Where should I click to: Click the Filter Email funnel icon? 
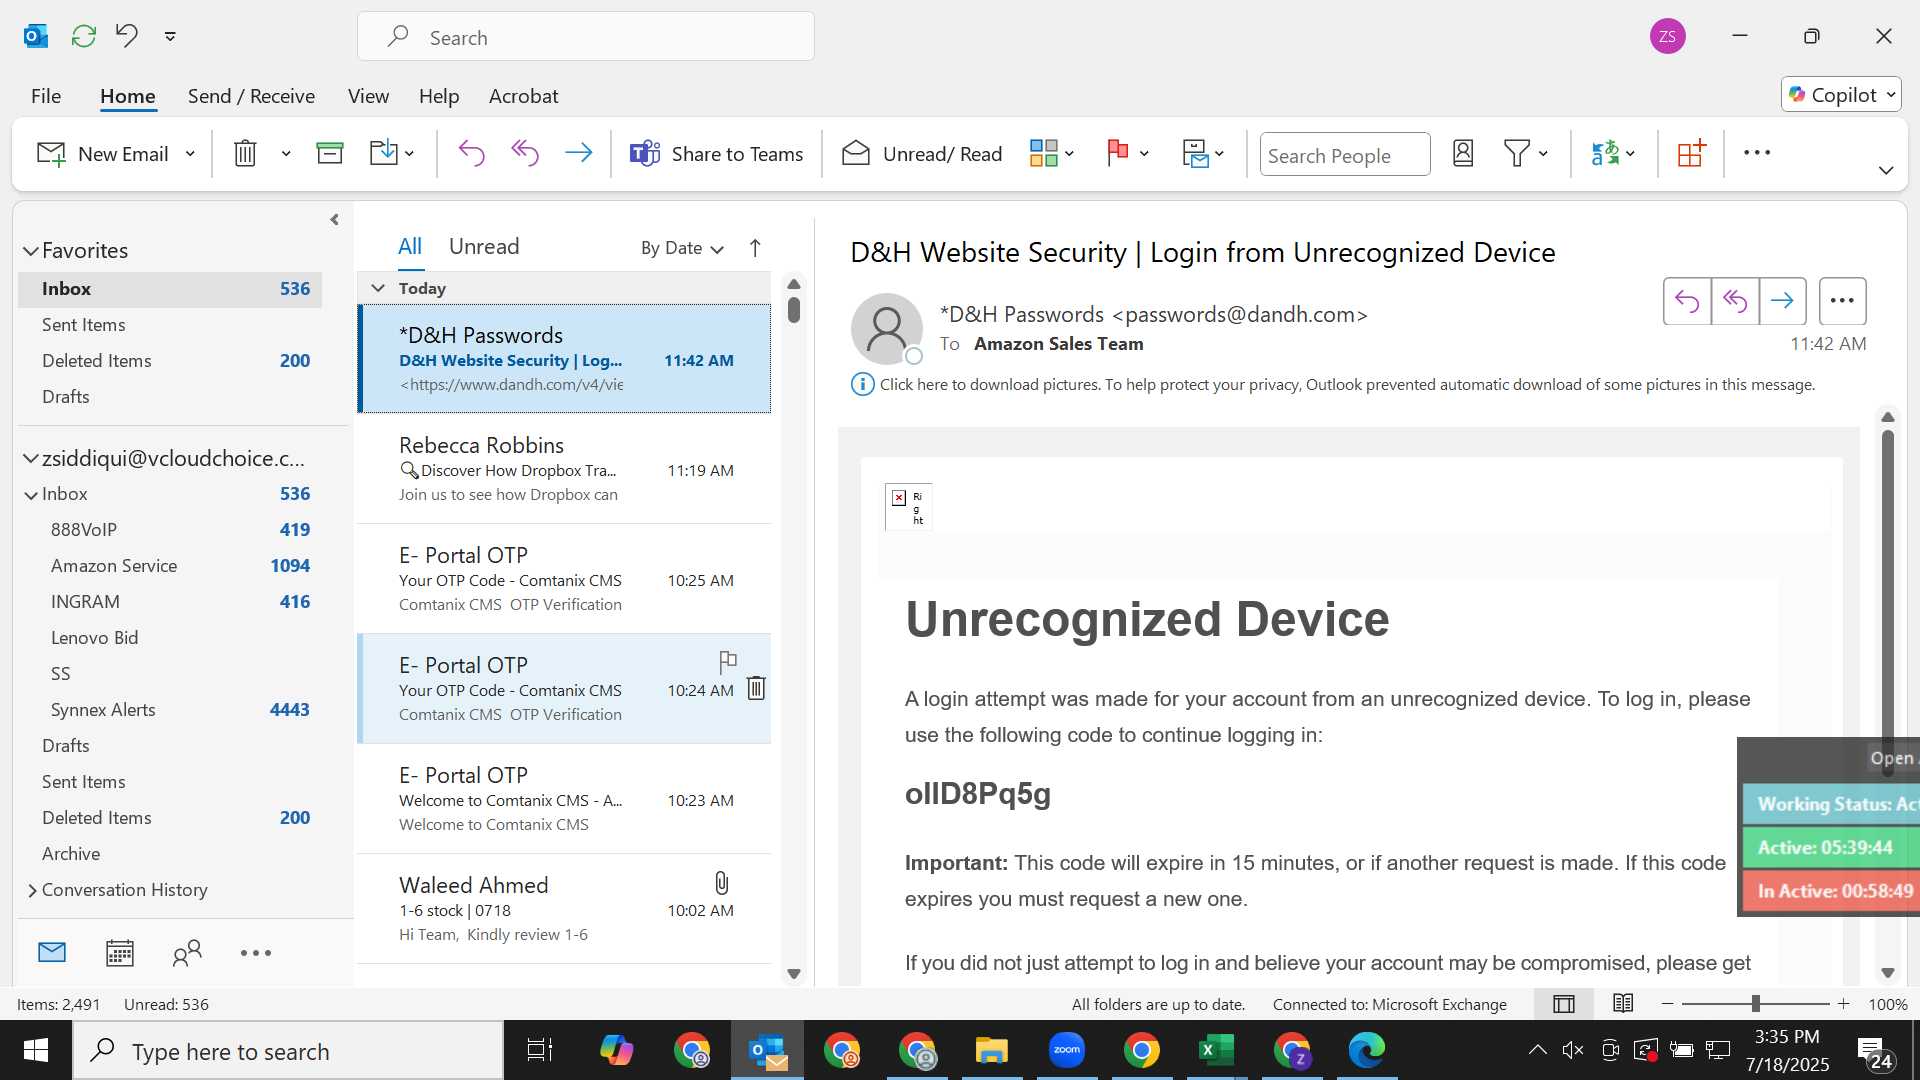tap(1517, 154)
